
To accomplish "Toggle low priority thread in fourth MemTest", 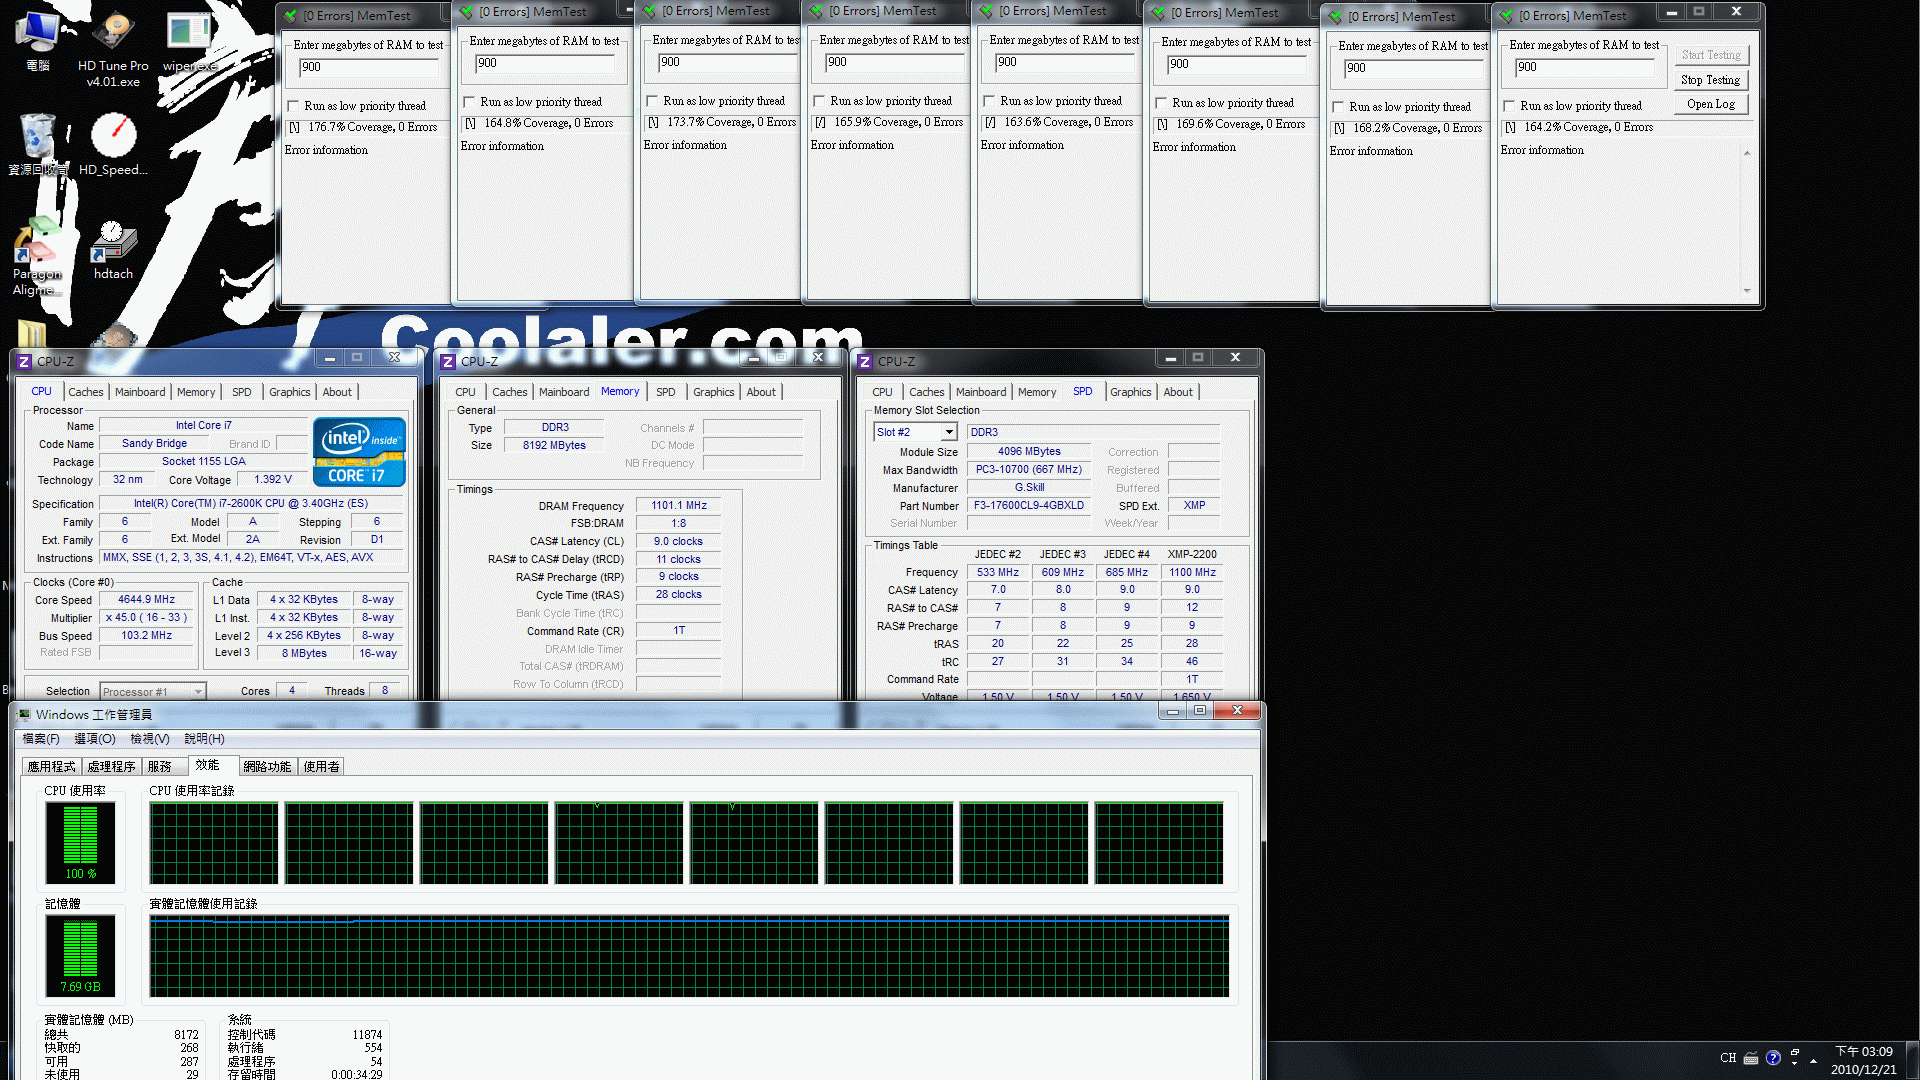I will [x=819, y=101].
